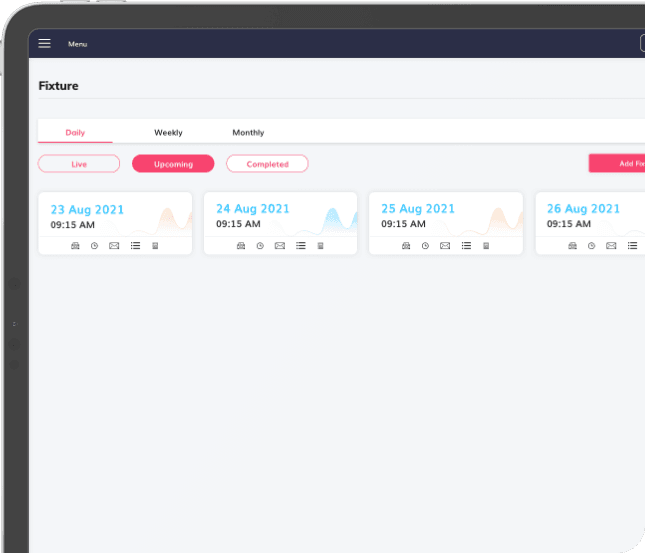This screenshot has height=553, width=645.
Task: Click car icon on 25 Aug 2021 card
Action: tap(406, 245)
